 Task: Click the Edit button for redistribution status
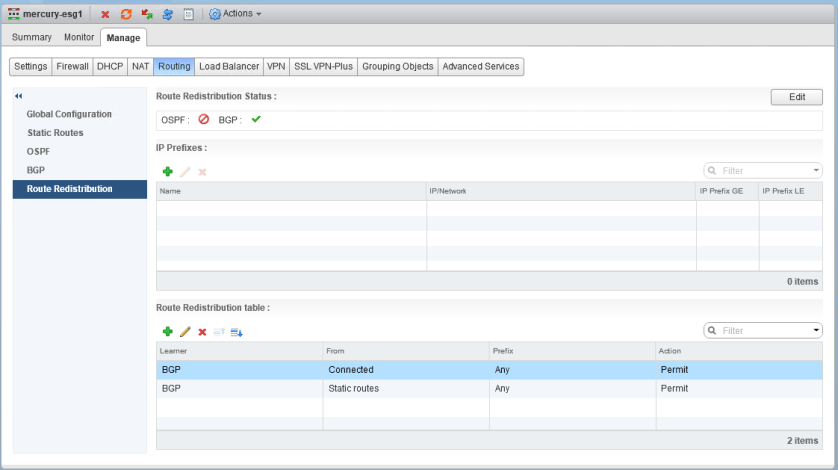tap(796, 97)
